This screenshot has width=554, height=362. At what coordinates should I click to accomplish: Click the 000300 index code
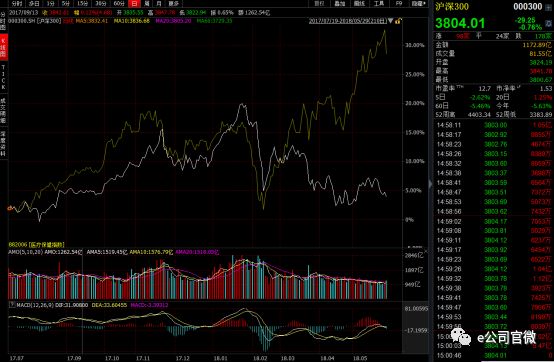click(x=528, y=7)
